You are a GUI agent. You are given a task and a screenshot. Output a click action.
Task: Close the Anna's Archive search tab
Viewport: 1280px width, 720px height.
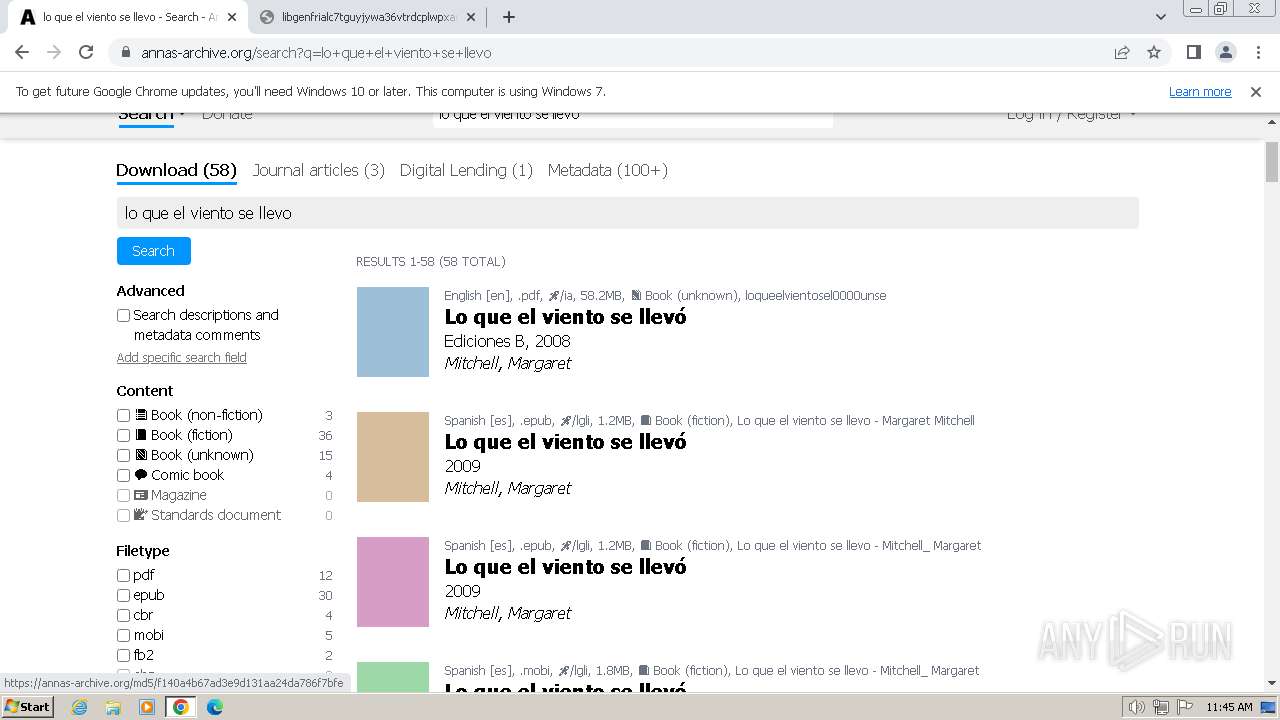pyautogui.click(x=232, y=17)
